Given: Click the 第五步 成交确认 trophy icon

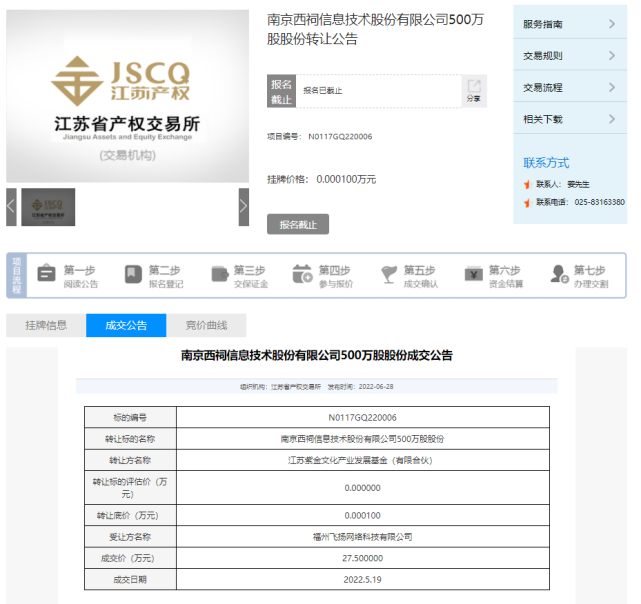Looking at the screenshot, I should 389,274.
